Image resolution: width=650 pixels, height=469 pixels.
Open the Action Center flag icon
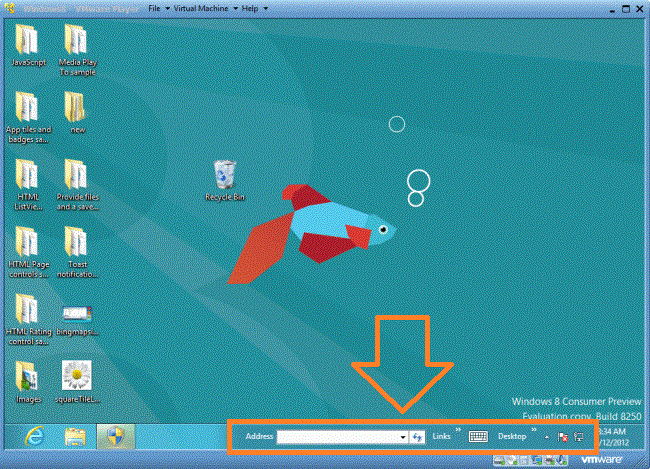pyautogui.click(x=563, y=437)
